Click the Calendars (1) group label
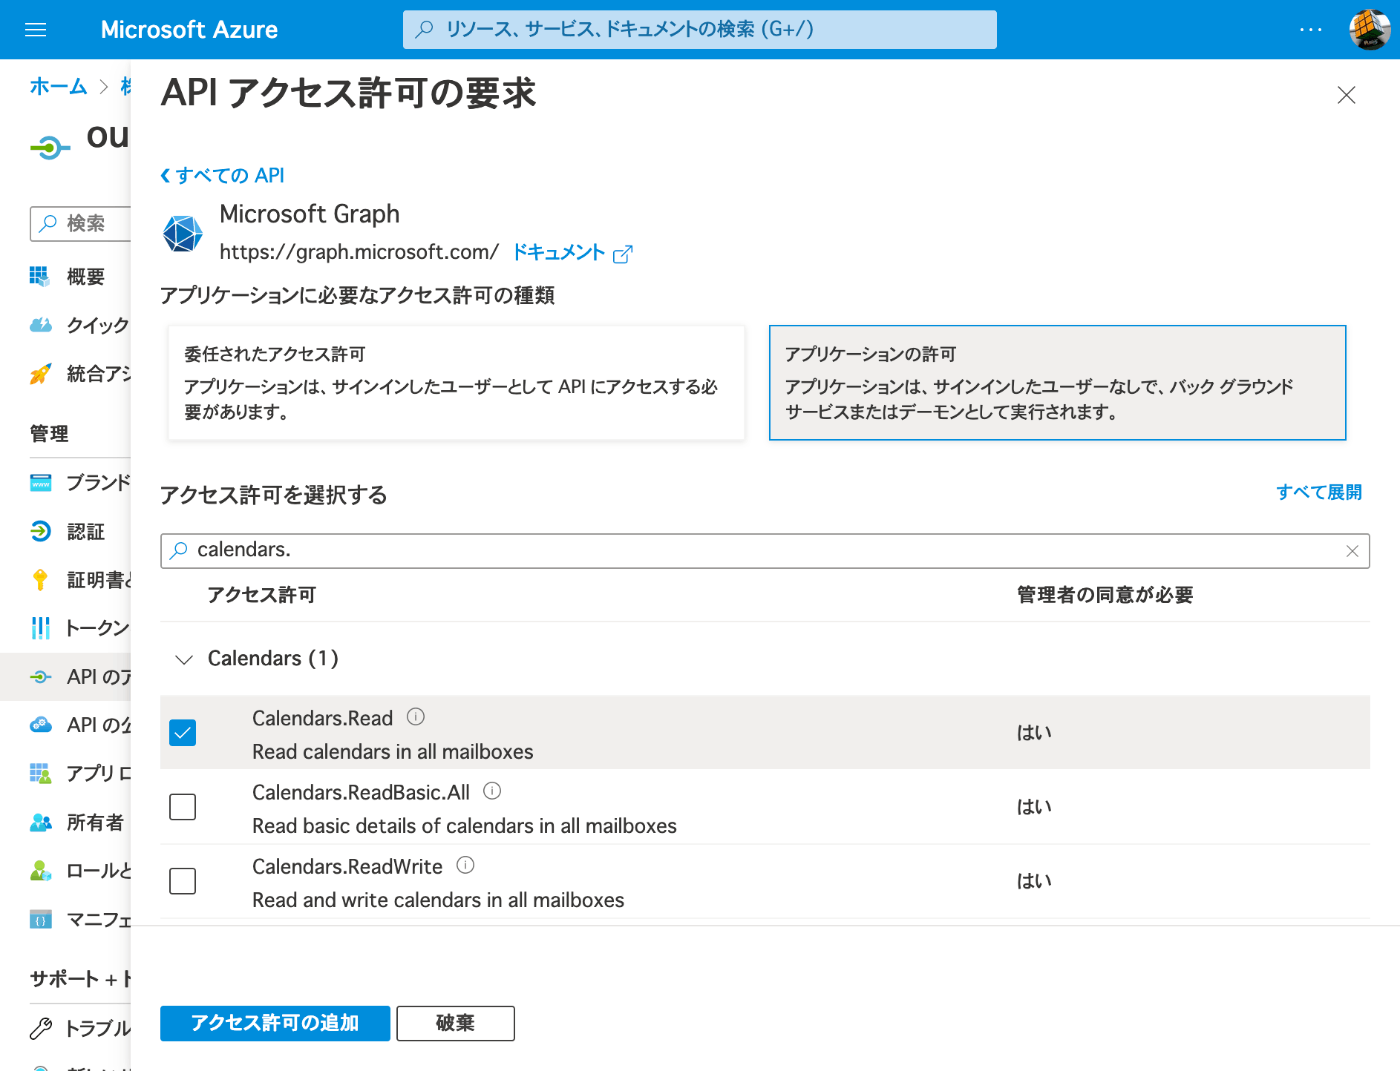1400x1071 pixels. click(273, 658)
